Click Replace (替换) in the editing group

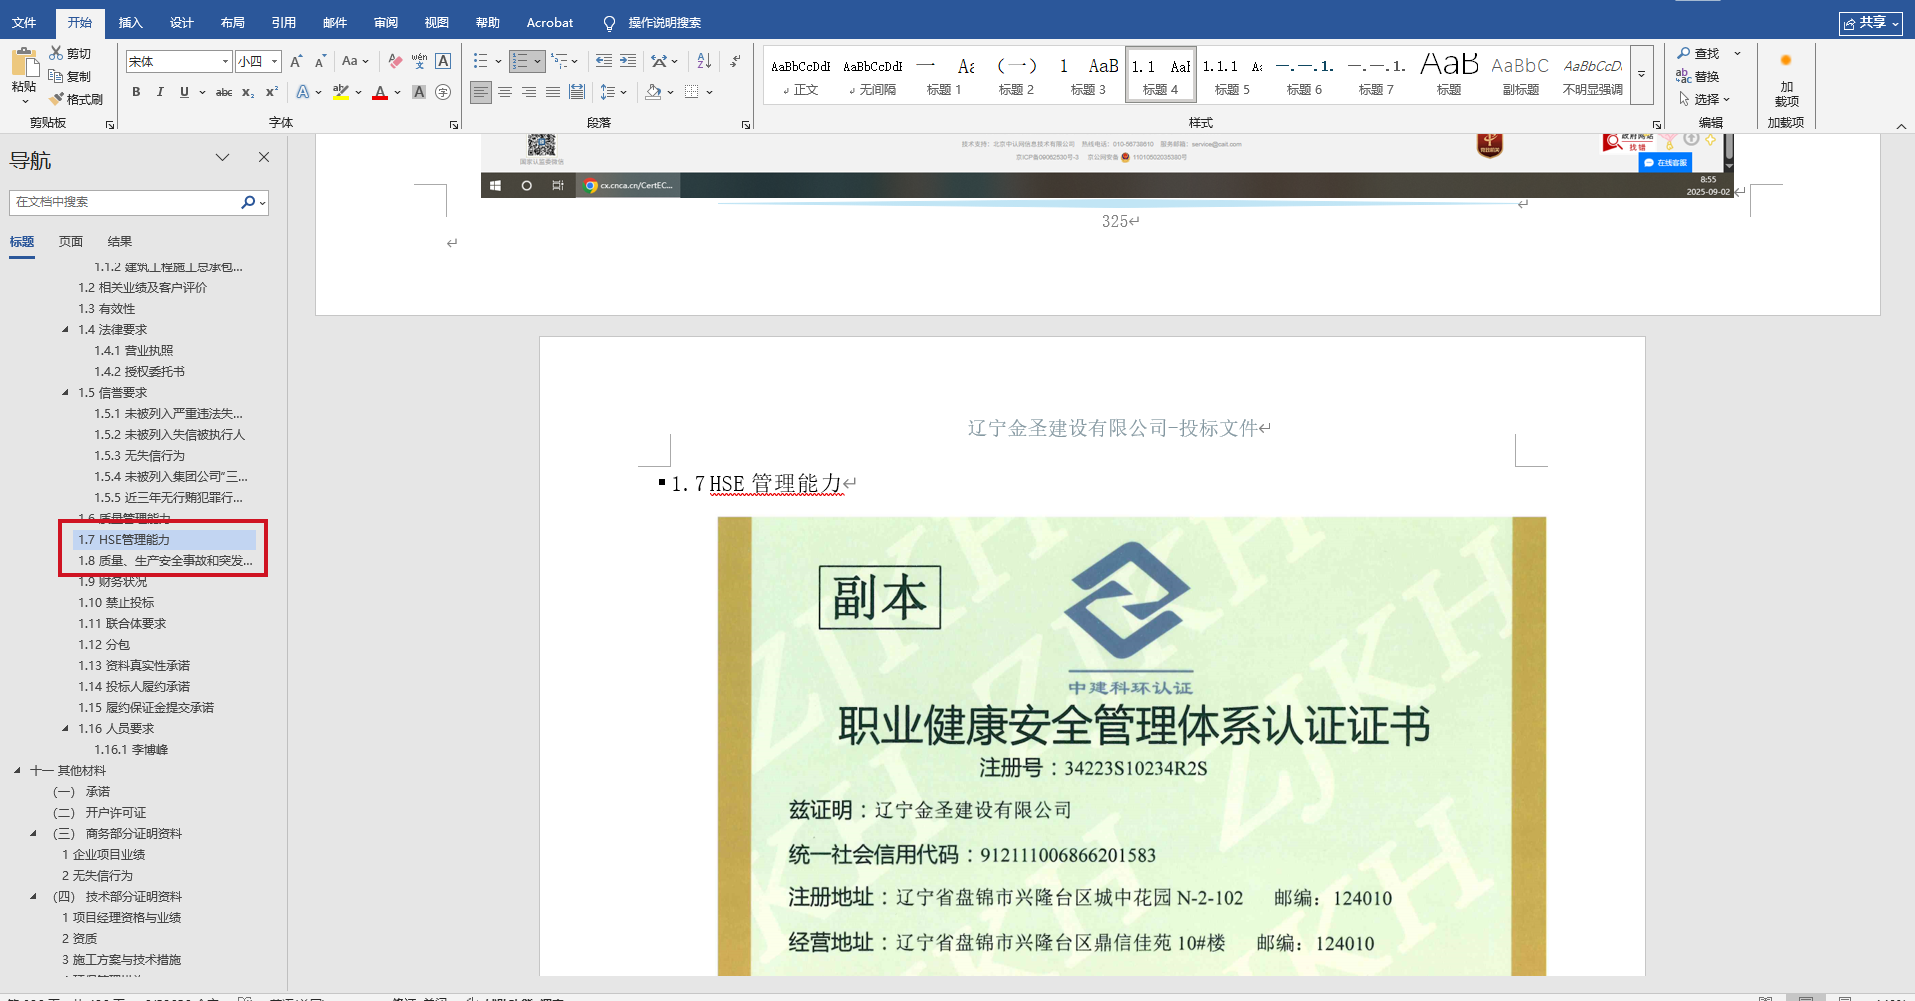[1698, 76]
